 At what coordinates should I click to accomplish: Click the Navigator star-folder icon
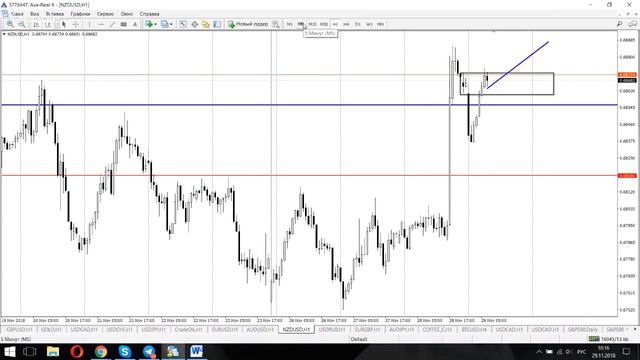(206, 24)
